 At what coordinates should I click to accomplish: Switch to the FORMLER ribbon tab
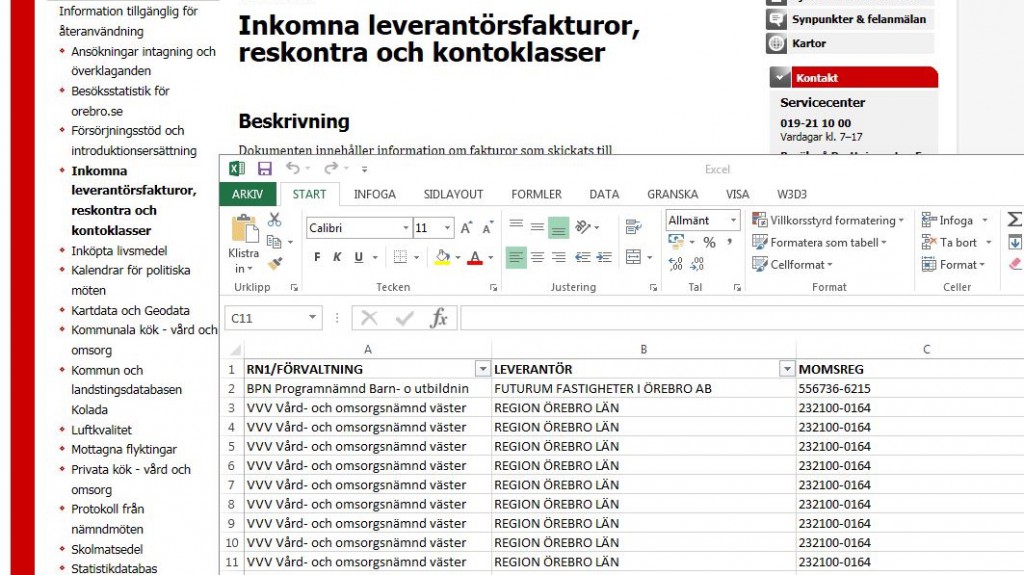tap(536, 194)
